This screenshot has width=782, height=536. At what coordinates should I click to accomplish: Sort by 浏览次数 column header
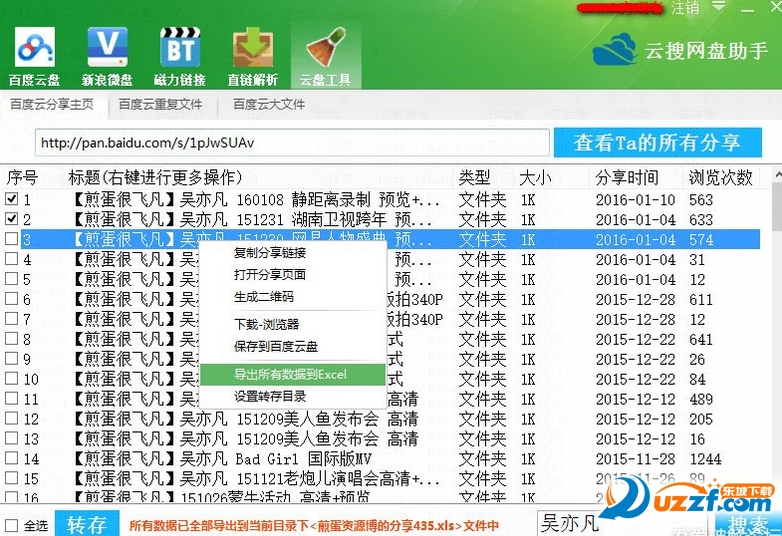tap(720, 177)
